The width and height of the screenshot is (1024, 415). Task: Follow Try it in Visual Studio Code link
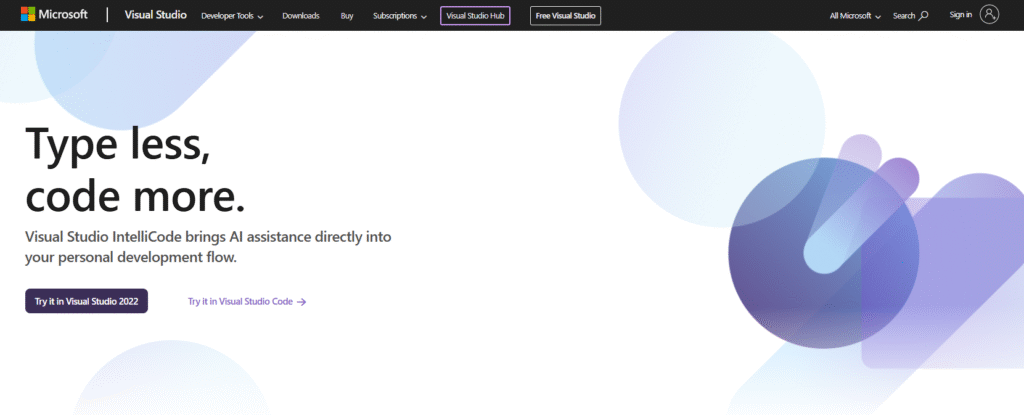click(x=247, y=302)
